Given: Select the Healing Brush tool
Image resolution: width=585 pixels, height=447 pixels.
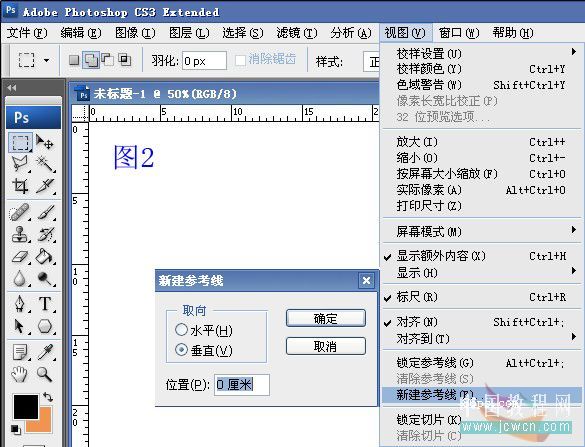Looking at the screenshot, I should pyautogui.click(x=20, y=213).
